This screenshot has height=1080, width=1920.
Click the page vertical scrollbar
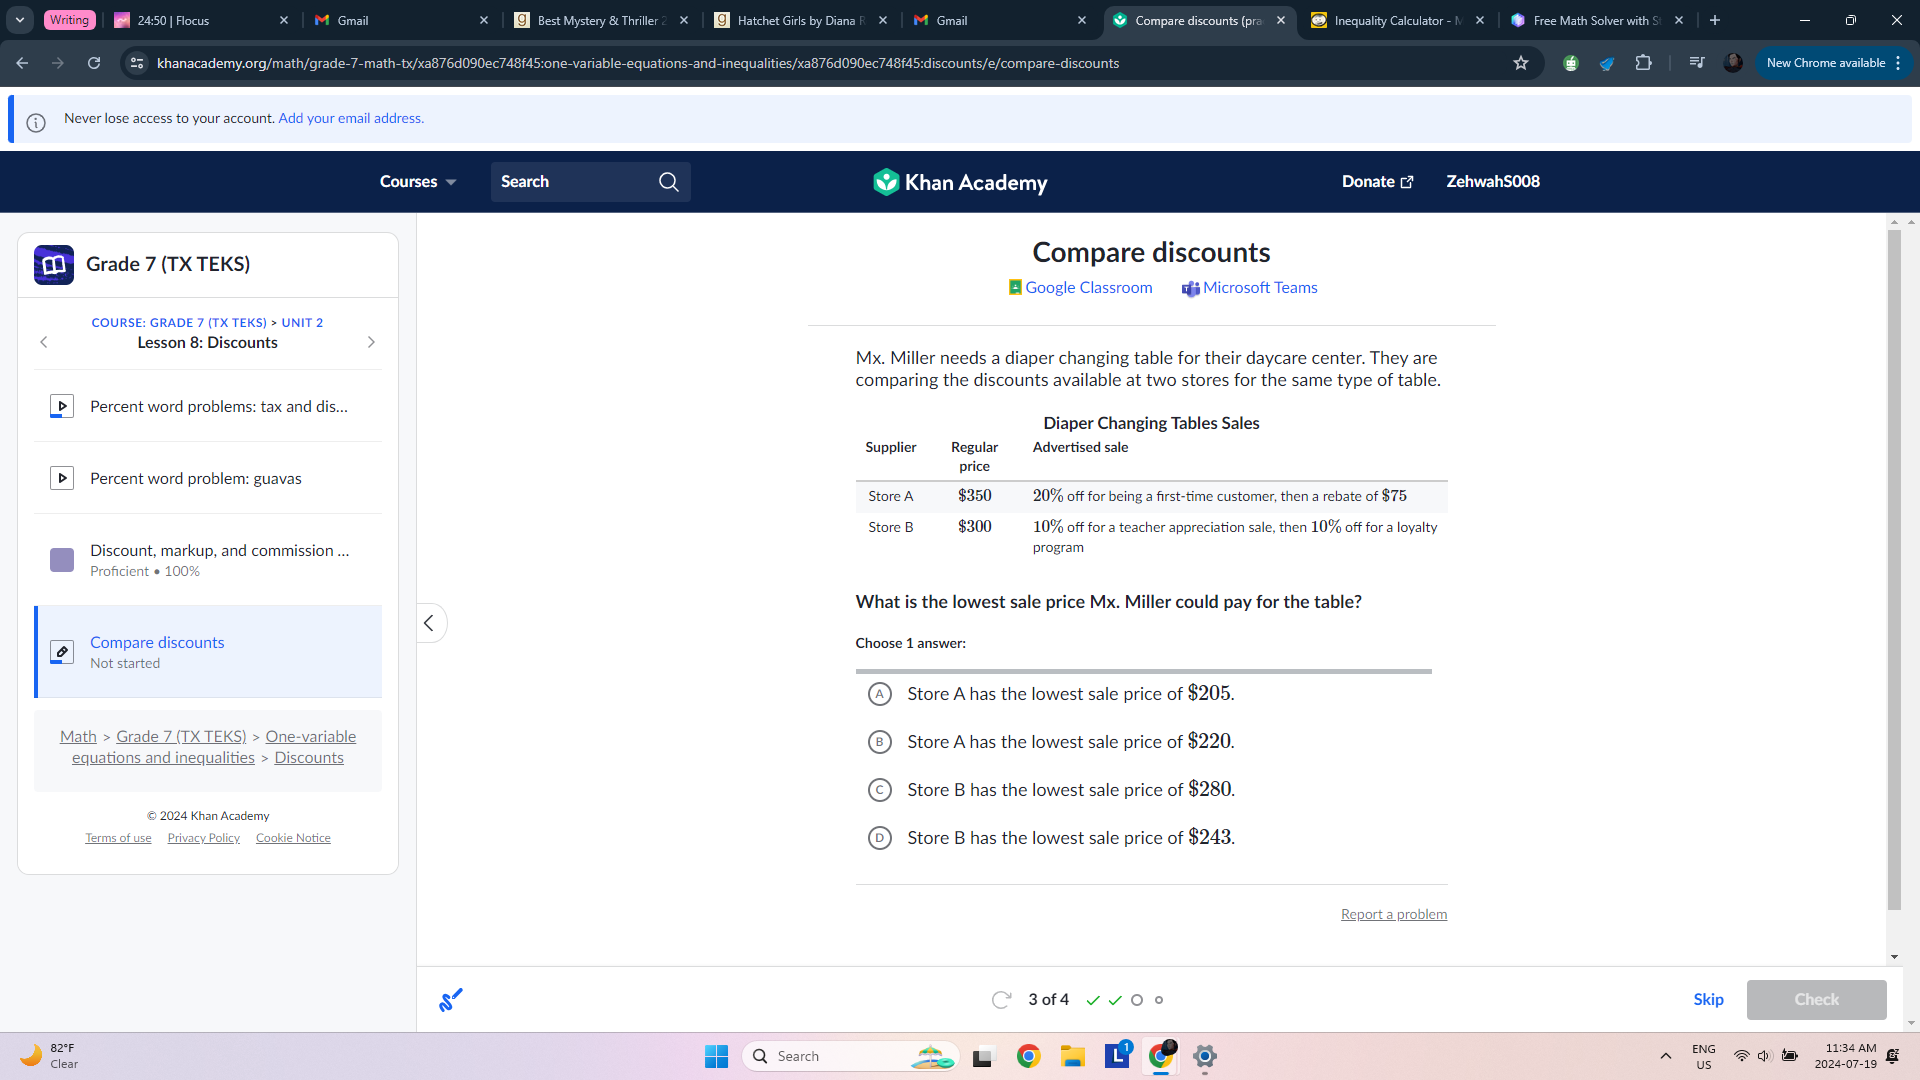pyautogui.click(x=1894, y=570)
